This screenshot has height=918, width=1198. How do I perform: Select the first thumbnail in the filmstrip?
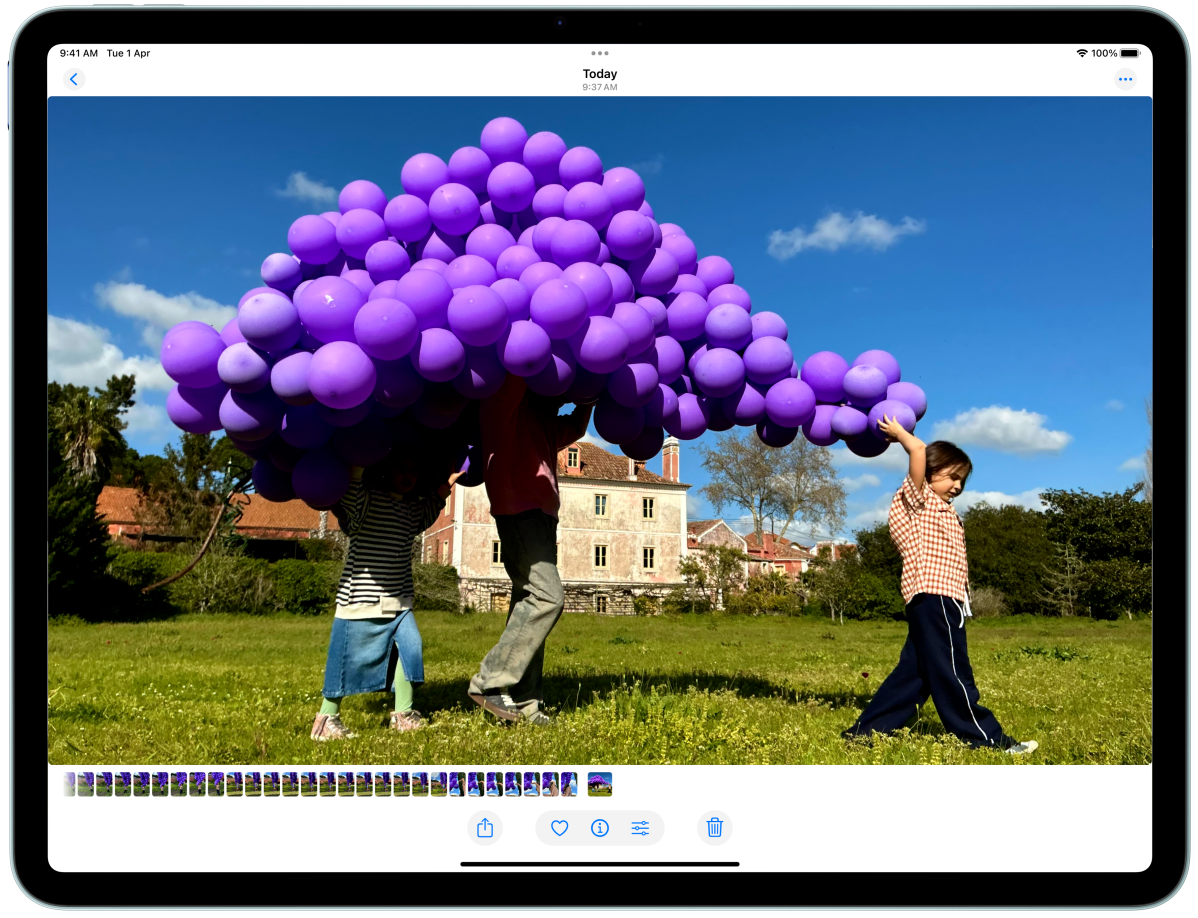click(x=69, y=784)
